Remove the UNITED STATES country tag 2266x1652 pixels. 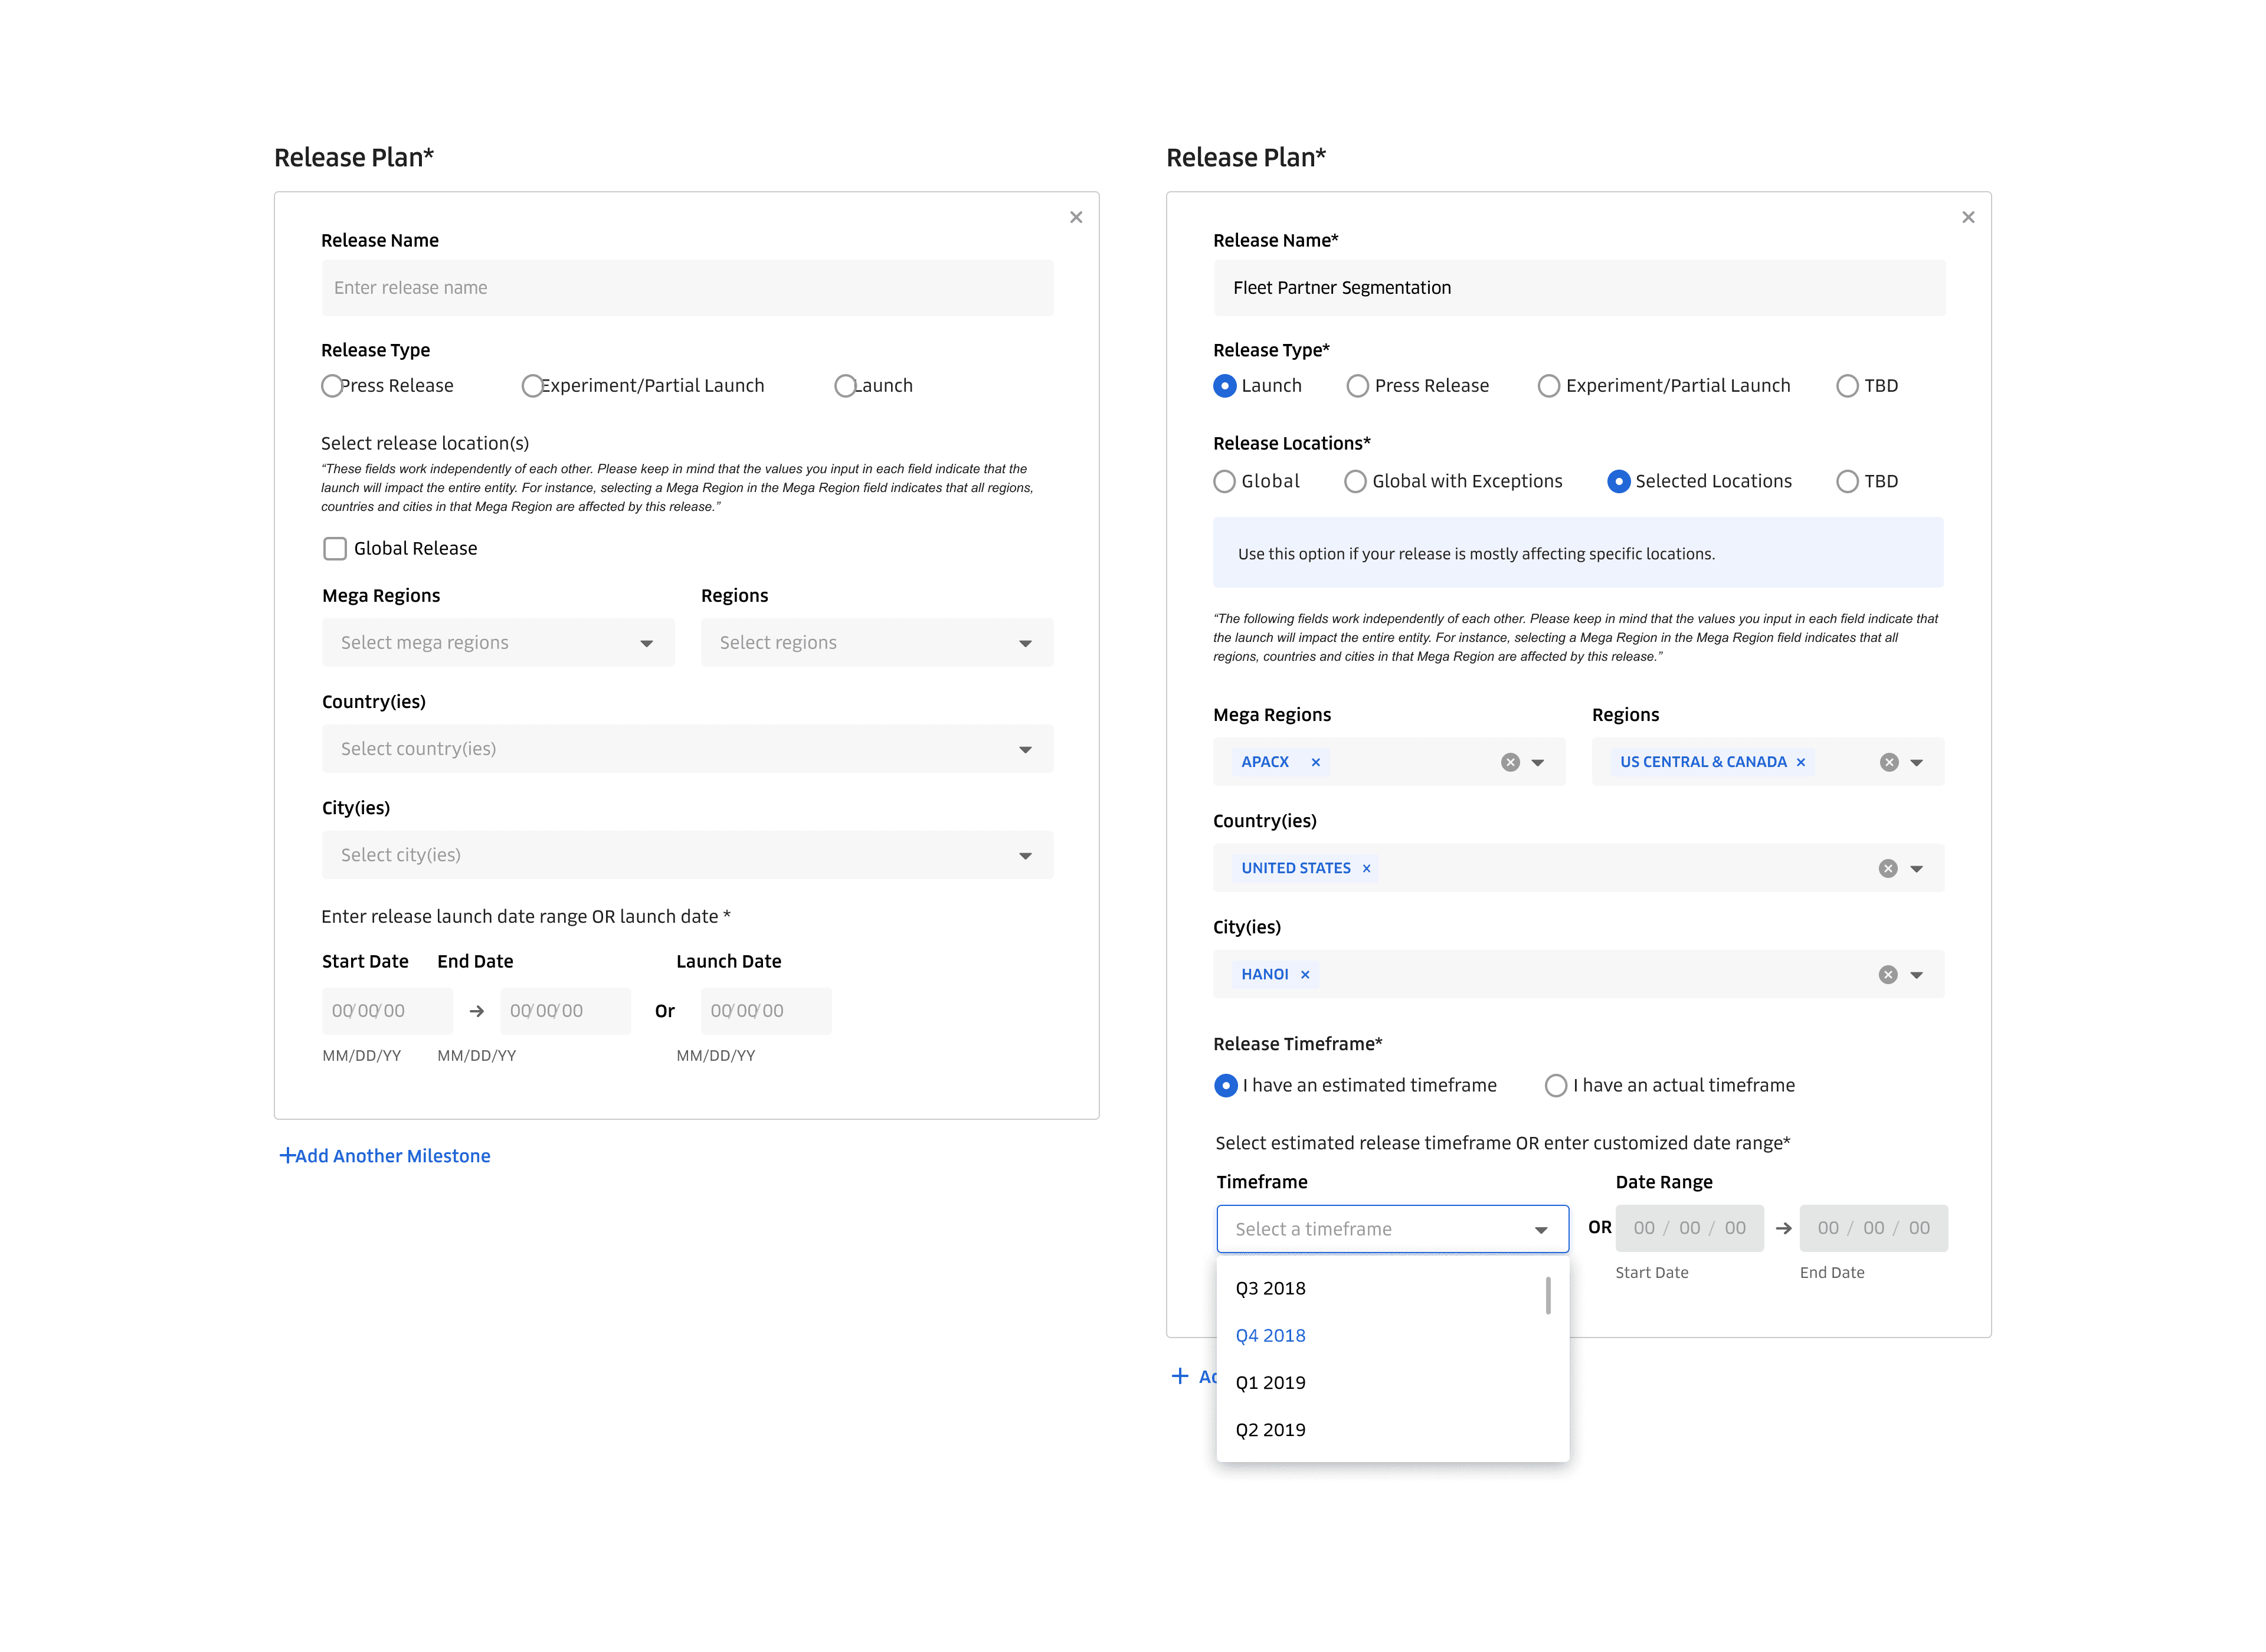point(1366,868)
